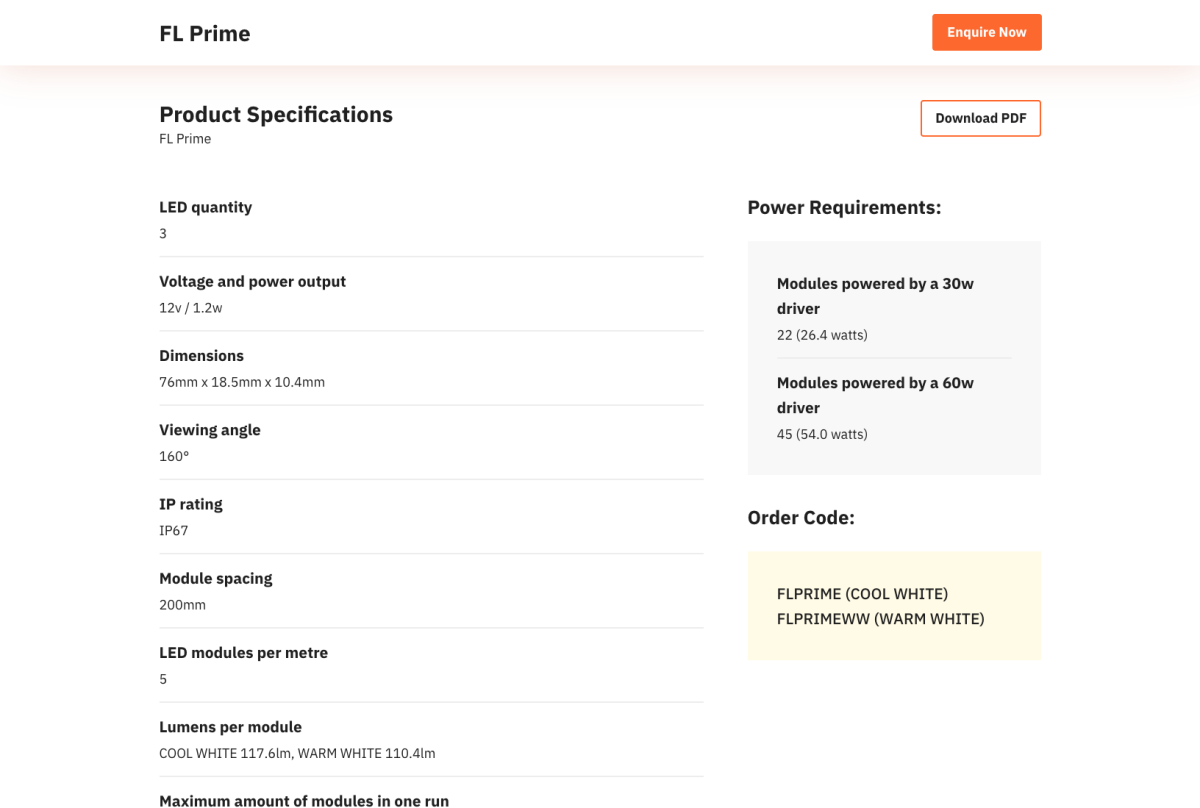Screen dimensions: 1200x808
Task: Click the 76mm x 18.5mm x 10.4mm dimensions text
Action: (x=242, y=382)
